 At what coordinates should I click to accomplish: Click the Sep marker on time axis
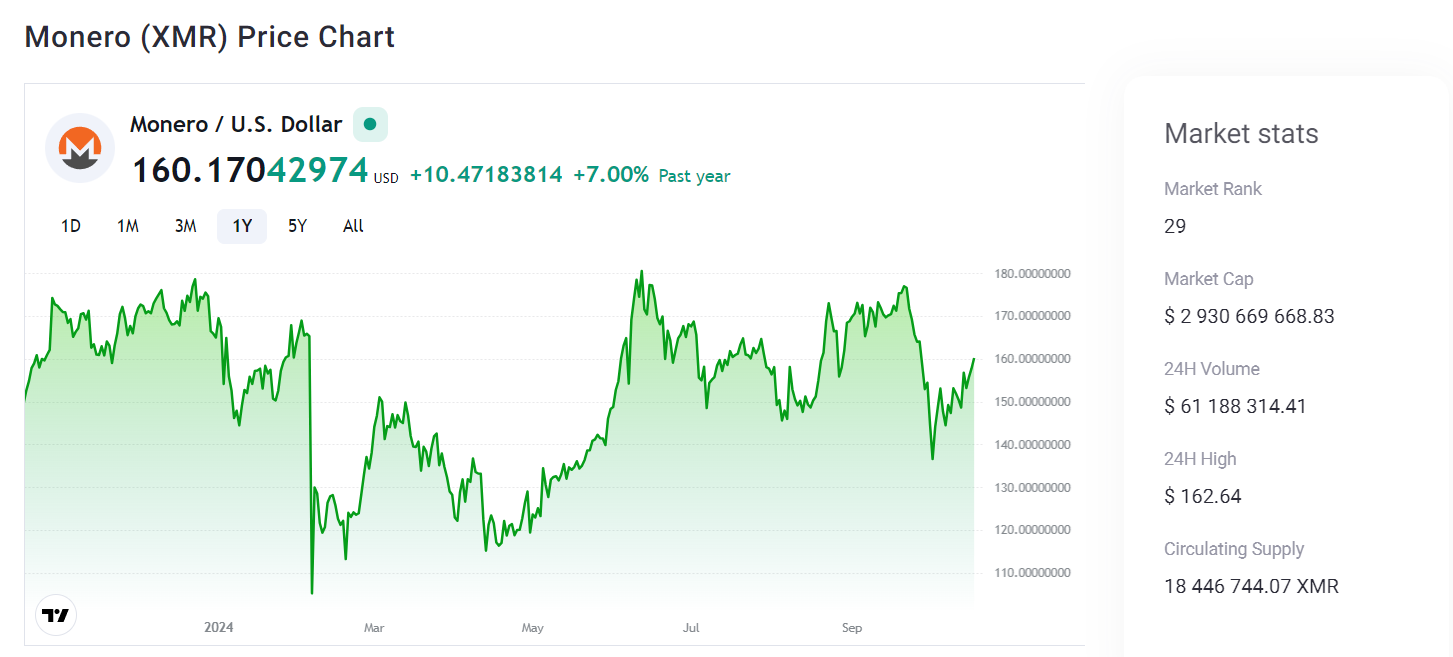[851, 628]
